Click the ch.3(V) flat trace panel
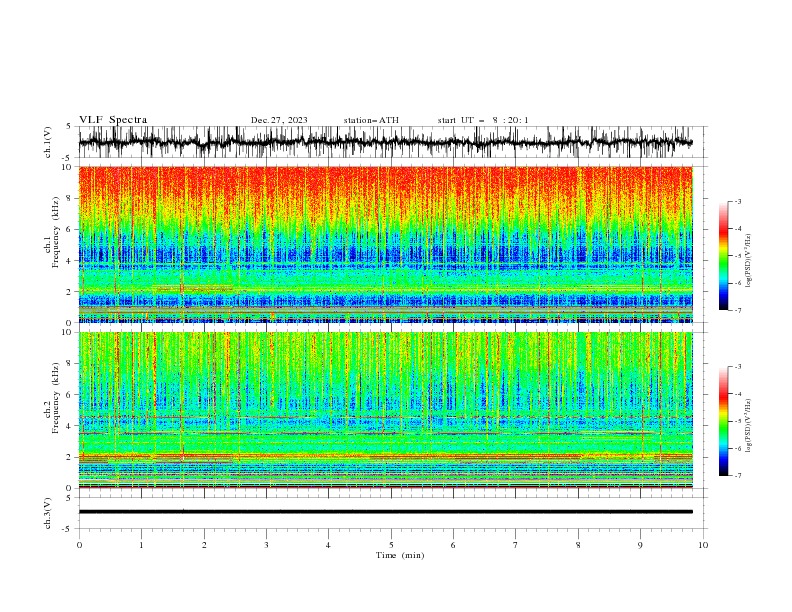Screen dimensions: 792x612 (393, 513)
